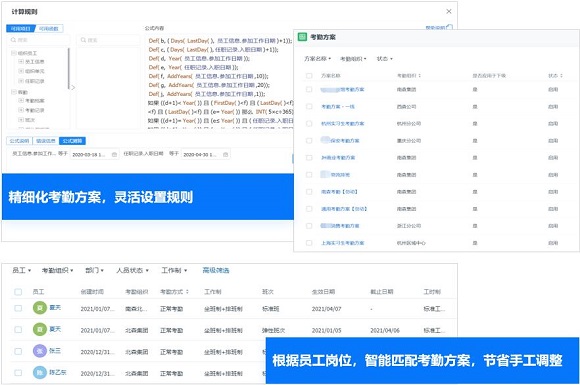Image resolution: width=580 pixels, height=385 pixels.
Task: Click the green avatar of 夏天 dated 2021/04/07
Action: (40, 308)
